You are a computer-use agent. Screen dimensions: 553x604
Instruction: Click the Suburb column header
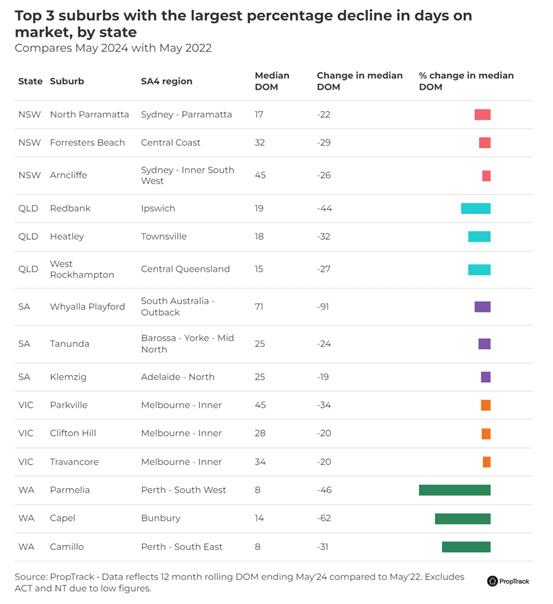pos(67,81)
